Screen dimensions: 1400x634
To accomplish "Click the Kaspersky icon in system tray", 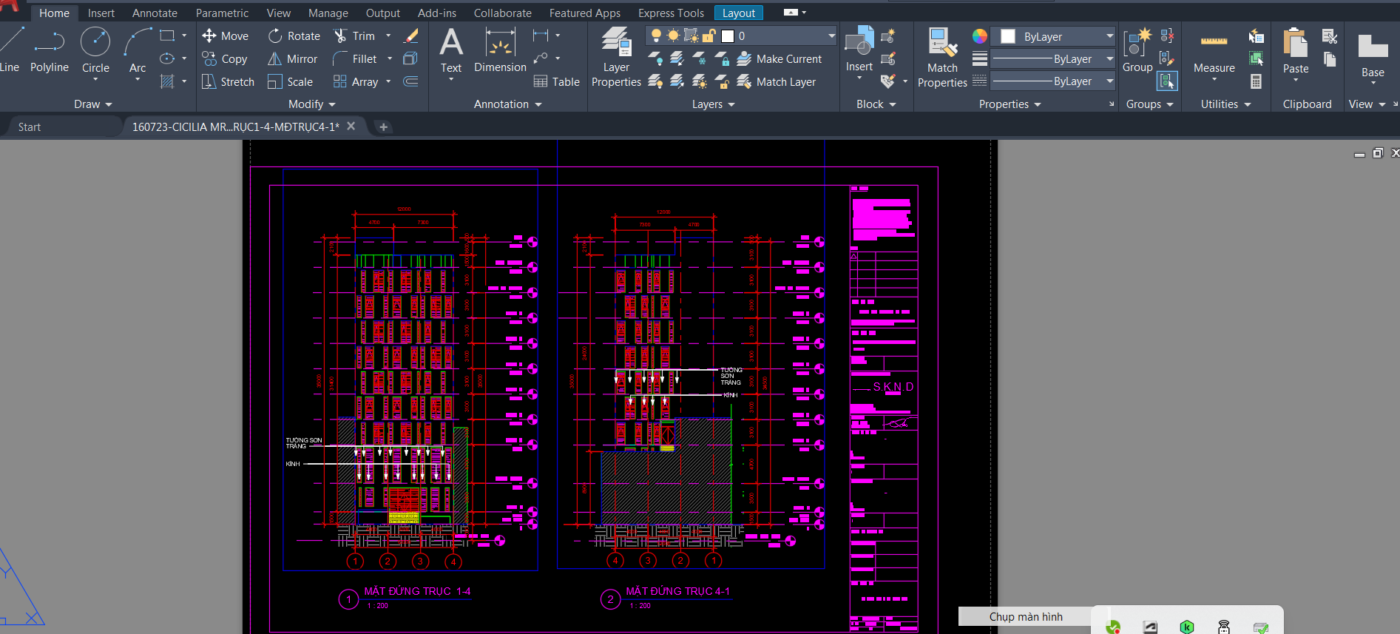I will tap(1186, 627).
